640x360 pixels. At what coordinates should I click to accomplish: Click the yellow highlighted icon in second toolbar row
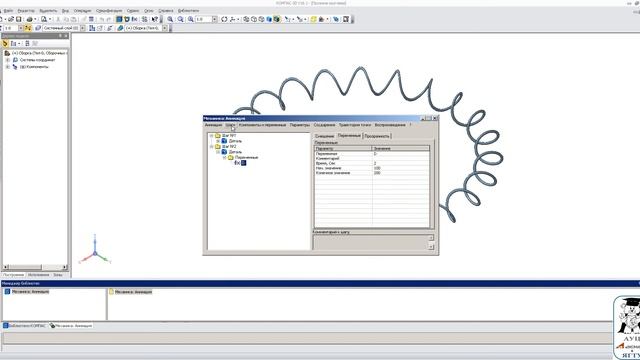point(28,28)
